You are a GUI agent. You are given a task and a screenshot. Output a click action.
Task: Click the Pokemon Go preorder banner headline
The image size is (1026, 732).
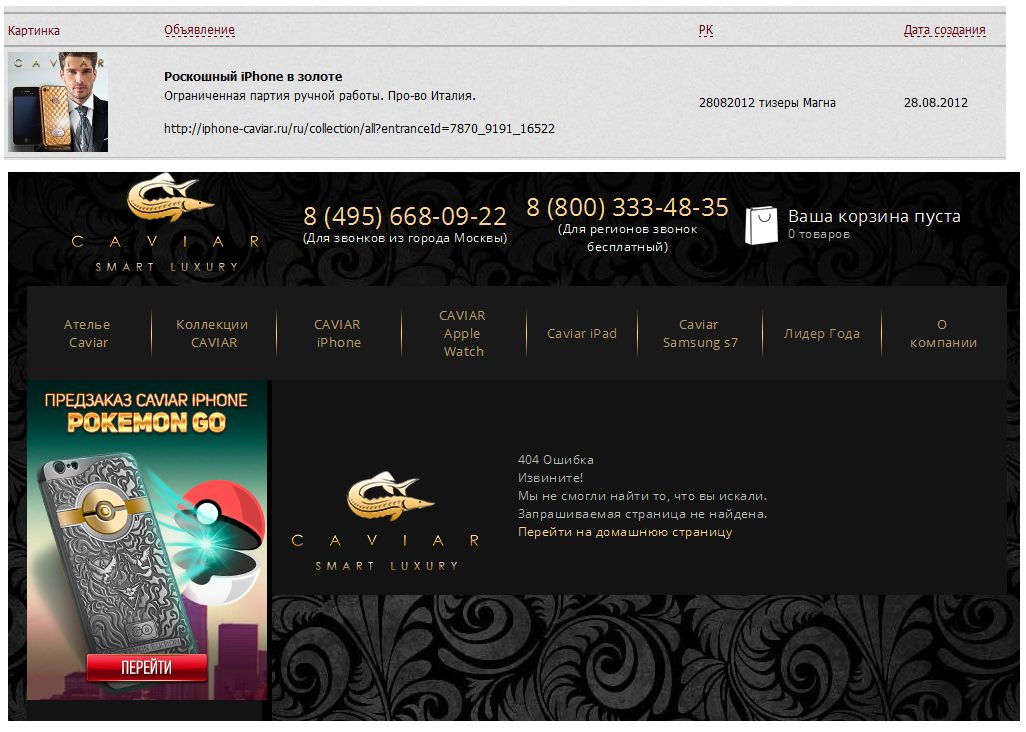coord(146,411)
